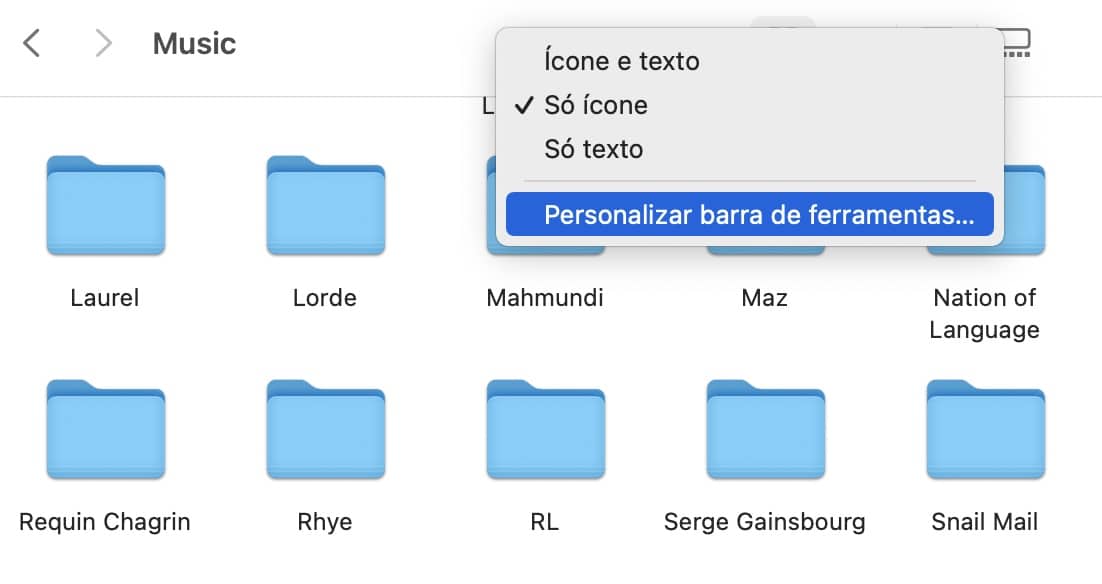This screenshot has width=1102, height=584.
Task: Switch to gallery view in the toolbar
Action: [x=1016, y=44]
